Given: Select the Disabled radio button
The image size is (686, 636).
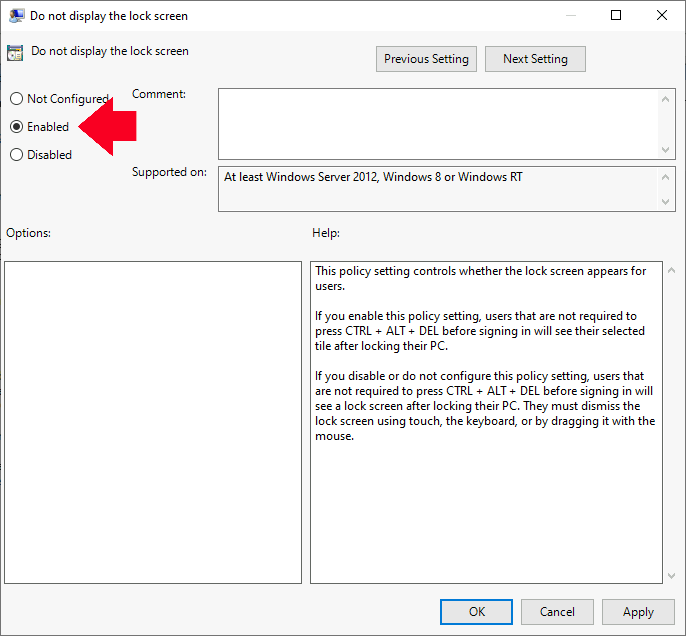Looking at the screenshot, I should pos(17,155).
